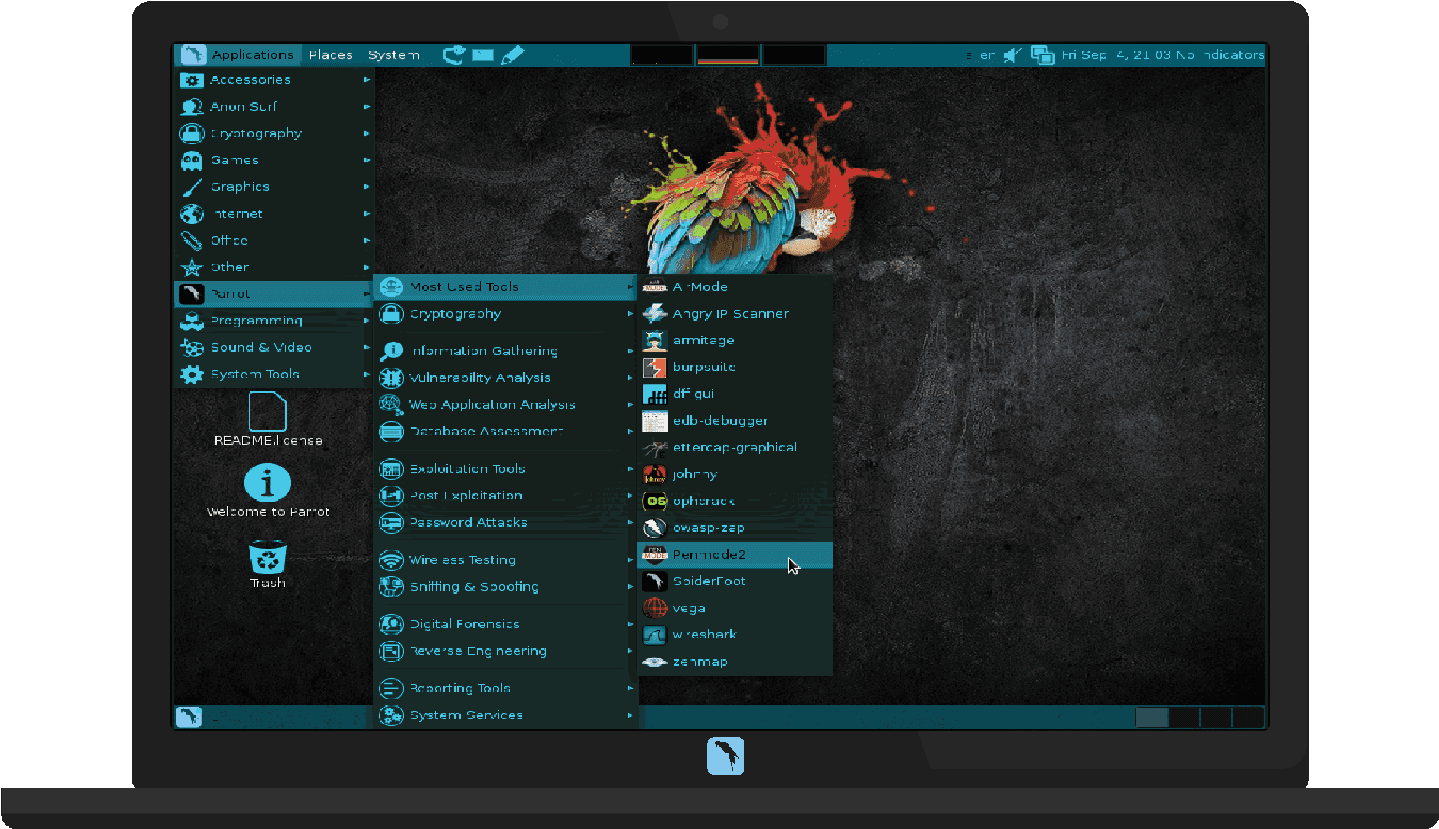Image resolution: width=1439 pixels, height=829 pixels.
Task: Expand Digital Forensics submenu
Action: [506, 624]
